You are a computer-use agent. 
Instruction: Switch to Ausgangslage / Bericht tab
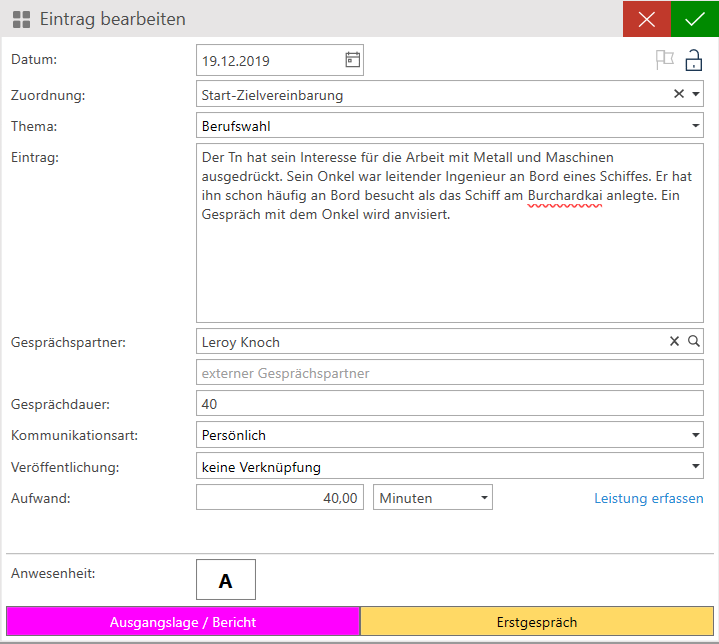tap(183, 622)
